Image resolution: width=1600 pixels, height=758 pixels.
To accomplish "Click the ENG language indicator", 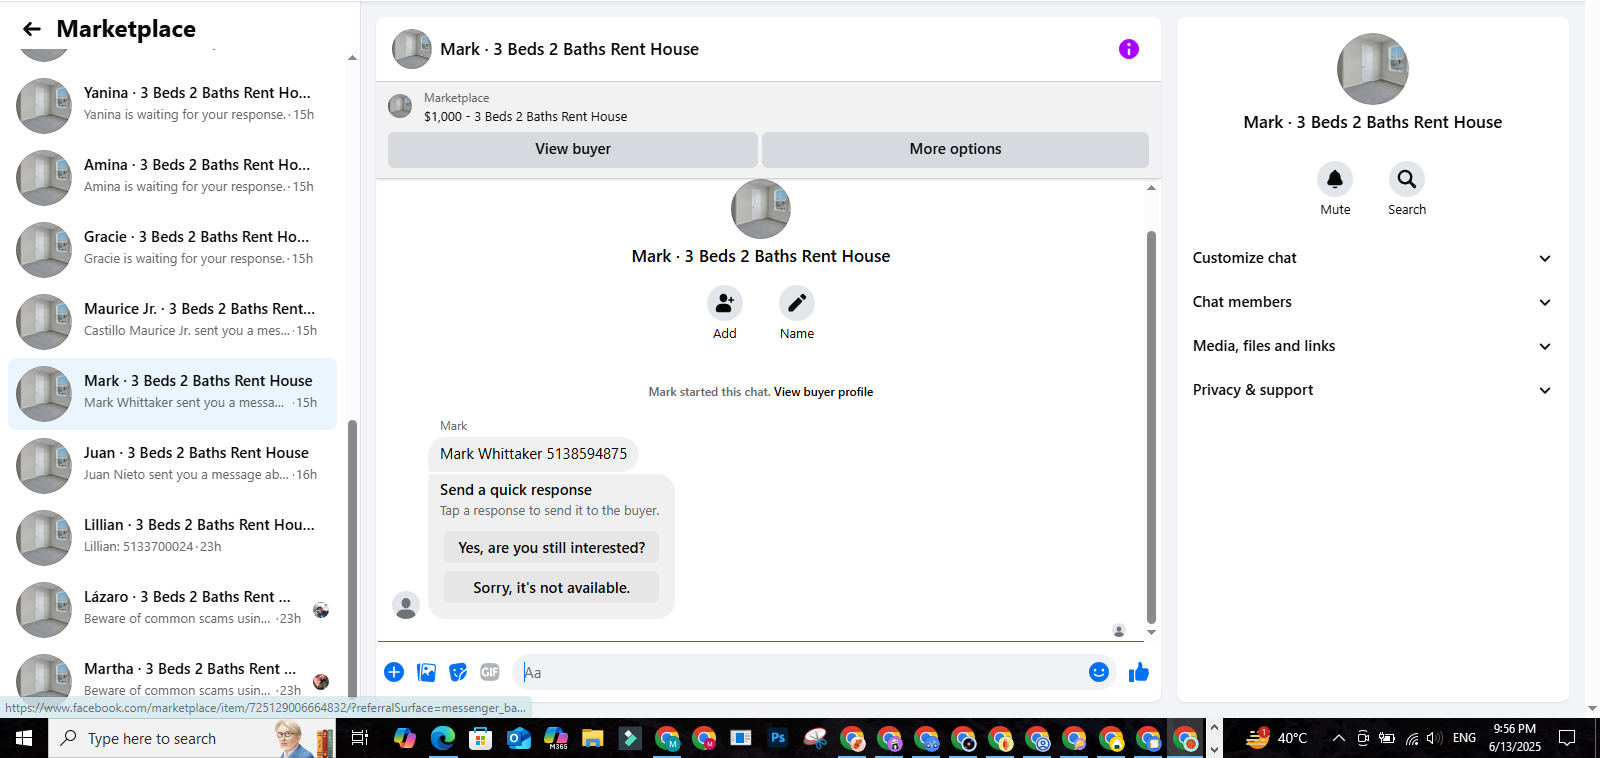I will 1464,738.
